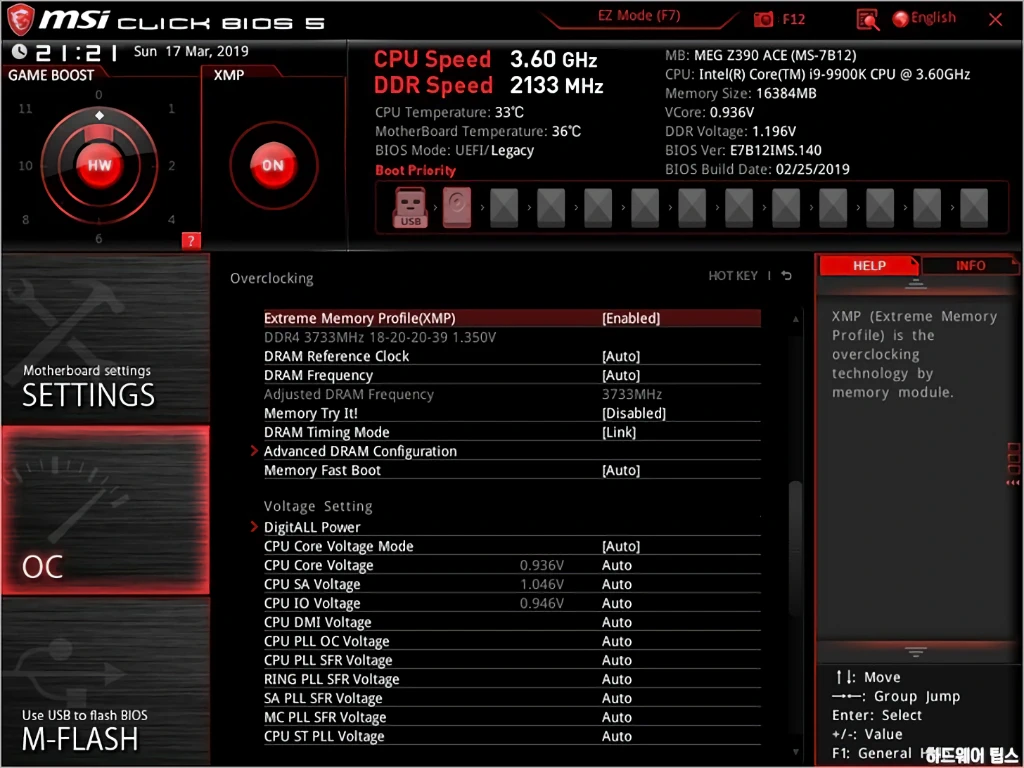Click the date Sun 17 Mar, 2019
Screen dimensions: 1024x768
click(191, 51)
